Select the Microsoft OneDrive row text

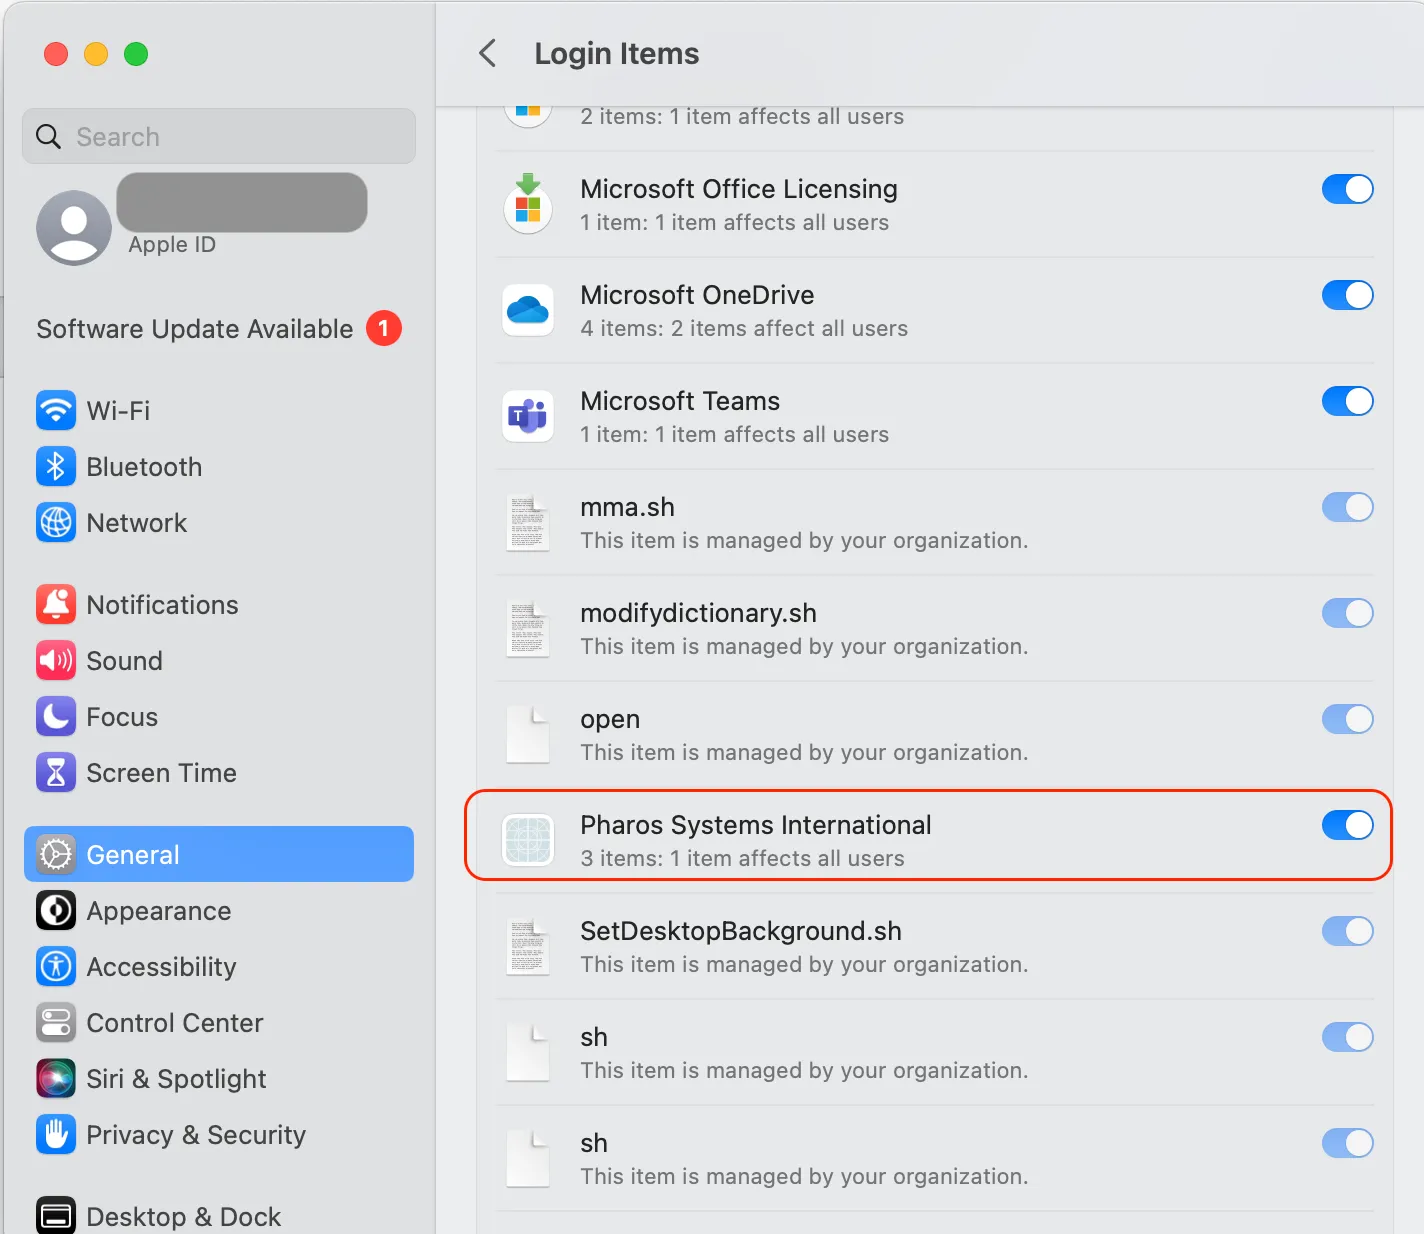pos(697,295)
